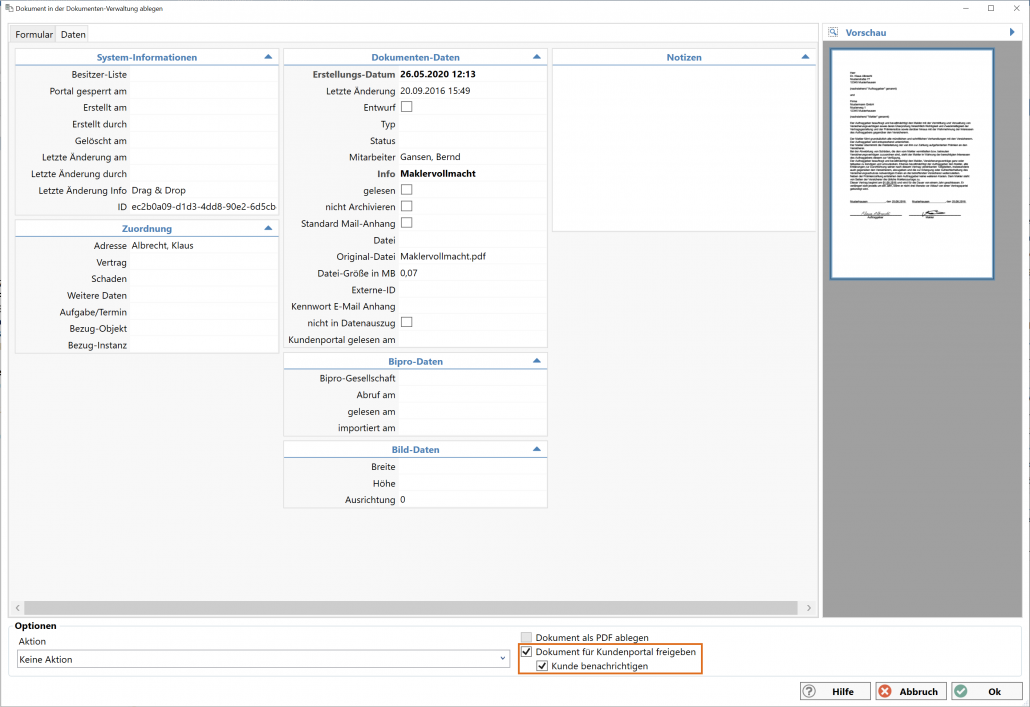Screen dimensions: 1030x707
Task: Uncheck 'Dokument für Kundenportal freigeben'
Action: click(x=527, y=652)
